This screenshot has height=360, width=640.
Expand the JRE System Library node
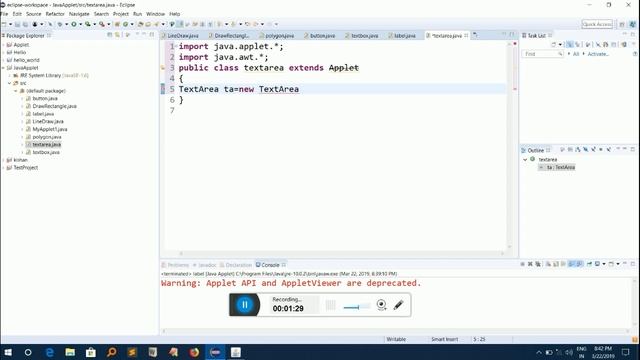10,76
